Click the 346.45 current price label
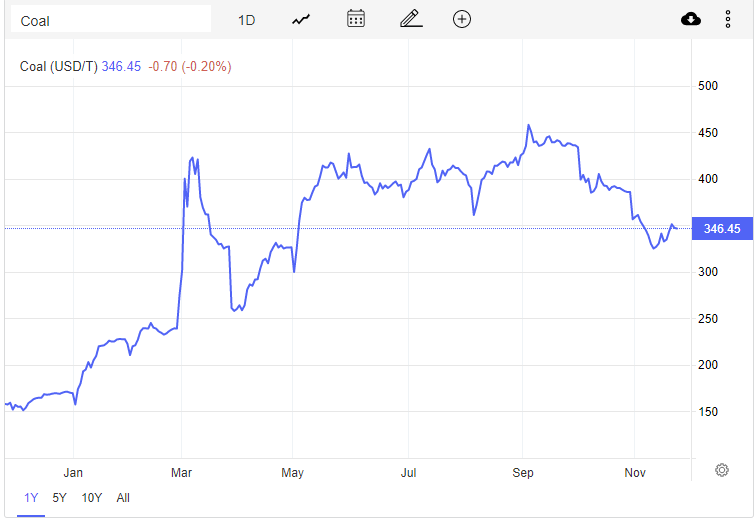The height and width of the screenshot is (518, 755). coord(722,229)
